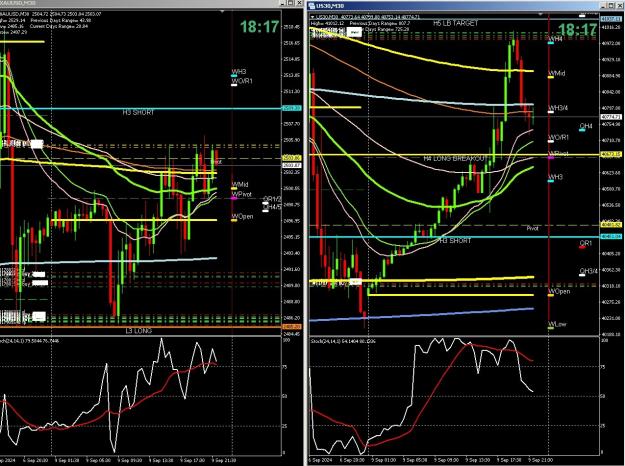Click the cyan H3 price tag on XAUUSD price axis
Image resolution: width=625 pixels, height=466 pixels.
pos(292,108)
